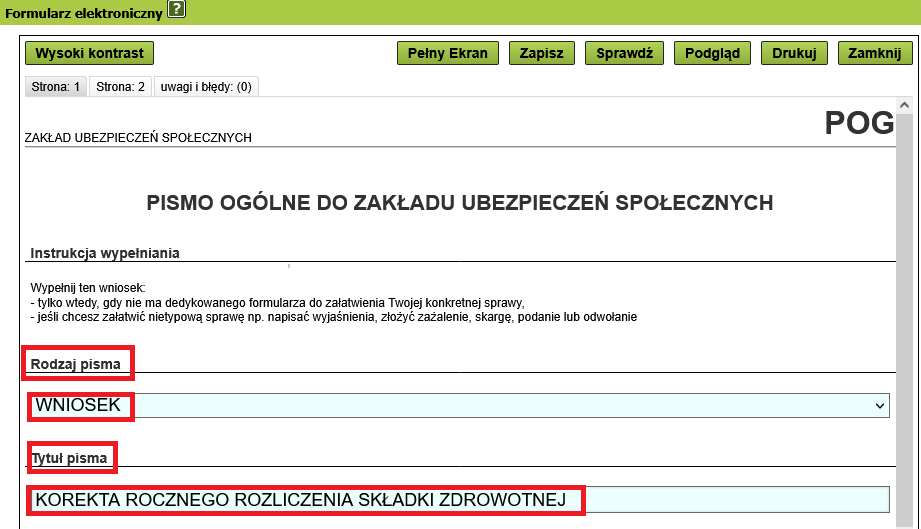921x529 pixels.
Task: Click the line starting '- tylko wtedy, gdy nie ma dedykowanego'
Action: pyautogui.click(x=277, y=303)
